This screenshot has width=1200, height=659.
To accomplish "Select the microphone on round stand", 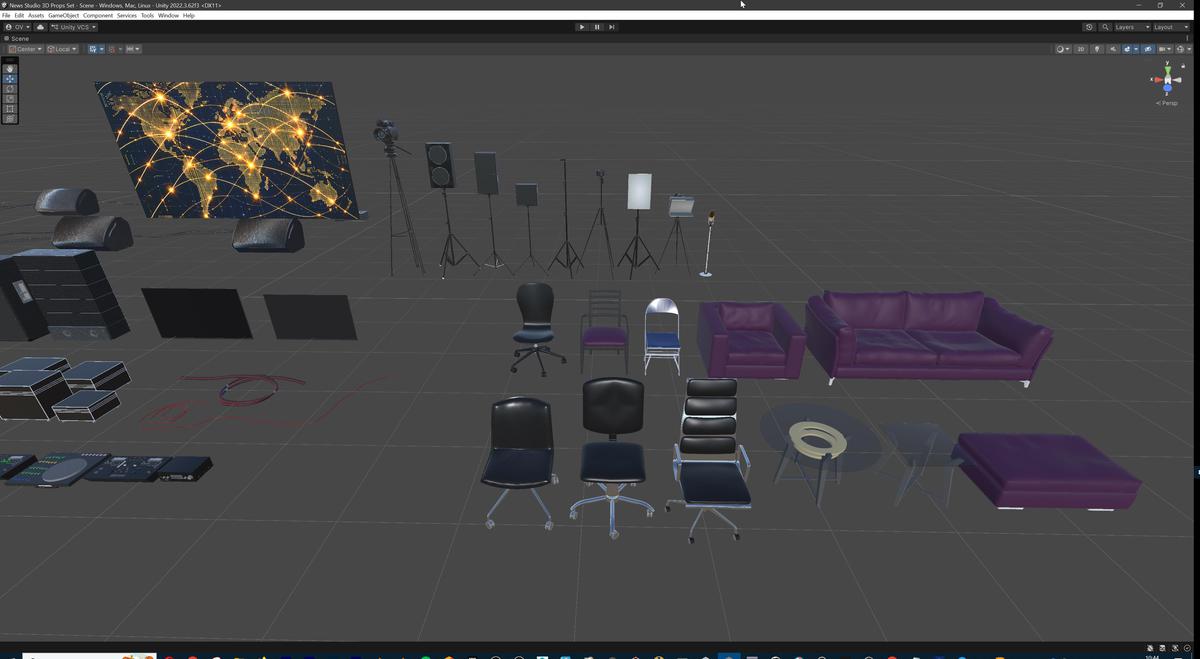I will pos(708,243).
